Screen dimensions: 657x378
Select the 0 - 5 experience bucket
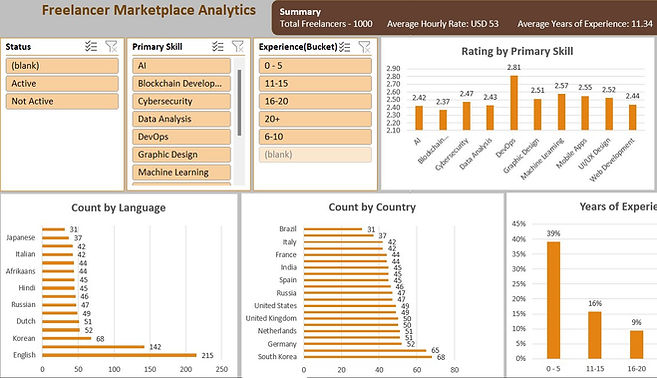[x=315, y=66]
